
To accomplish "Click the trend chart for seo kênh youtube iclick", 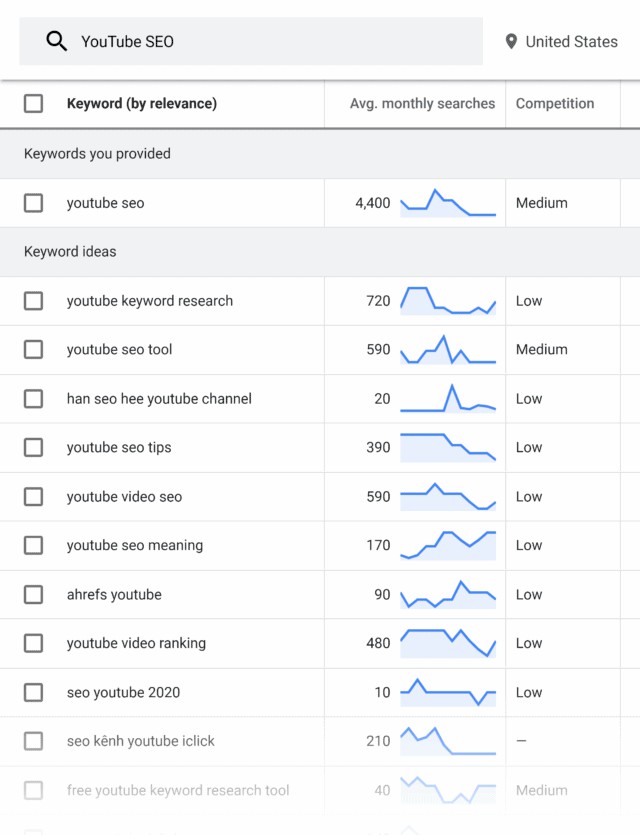I will pos(448,741).
